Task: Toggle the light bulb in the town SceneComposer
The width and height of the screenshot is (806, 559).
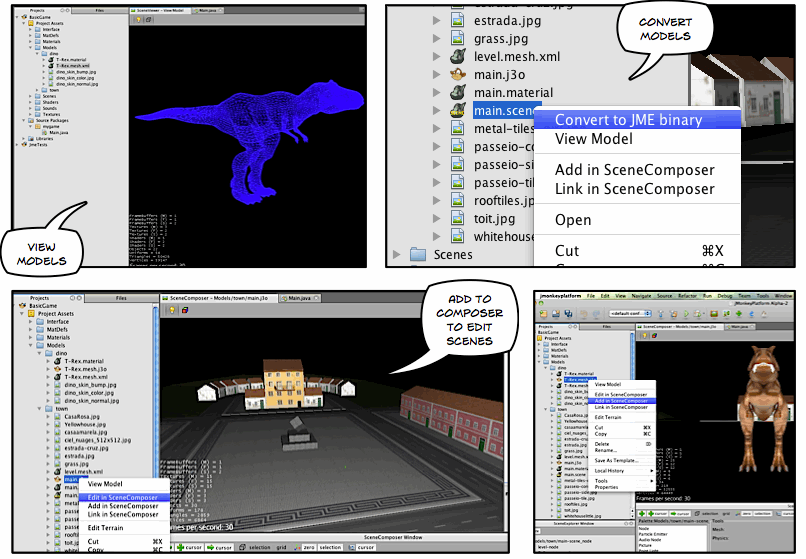Action: (171, 310)
